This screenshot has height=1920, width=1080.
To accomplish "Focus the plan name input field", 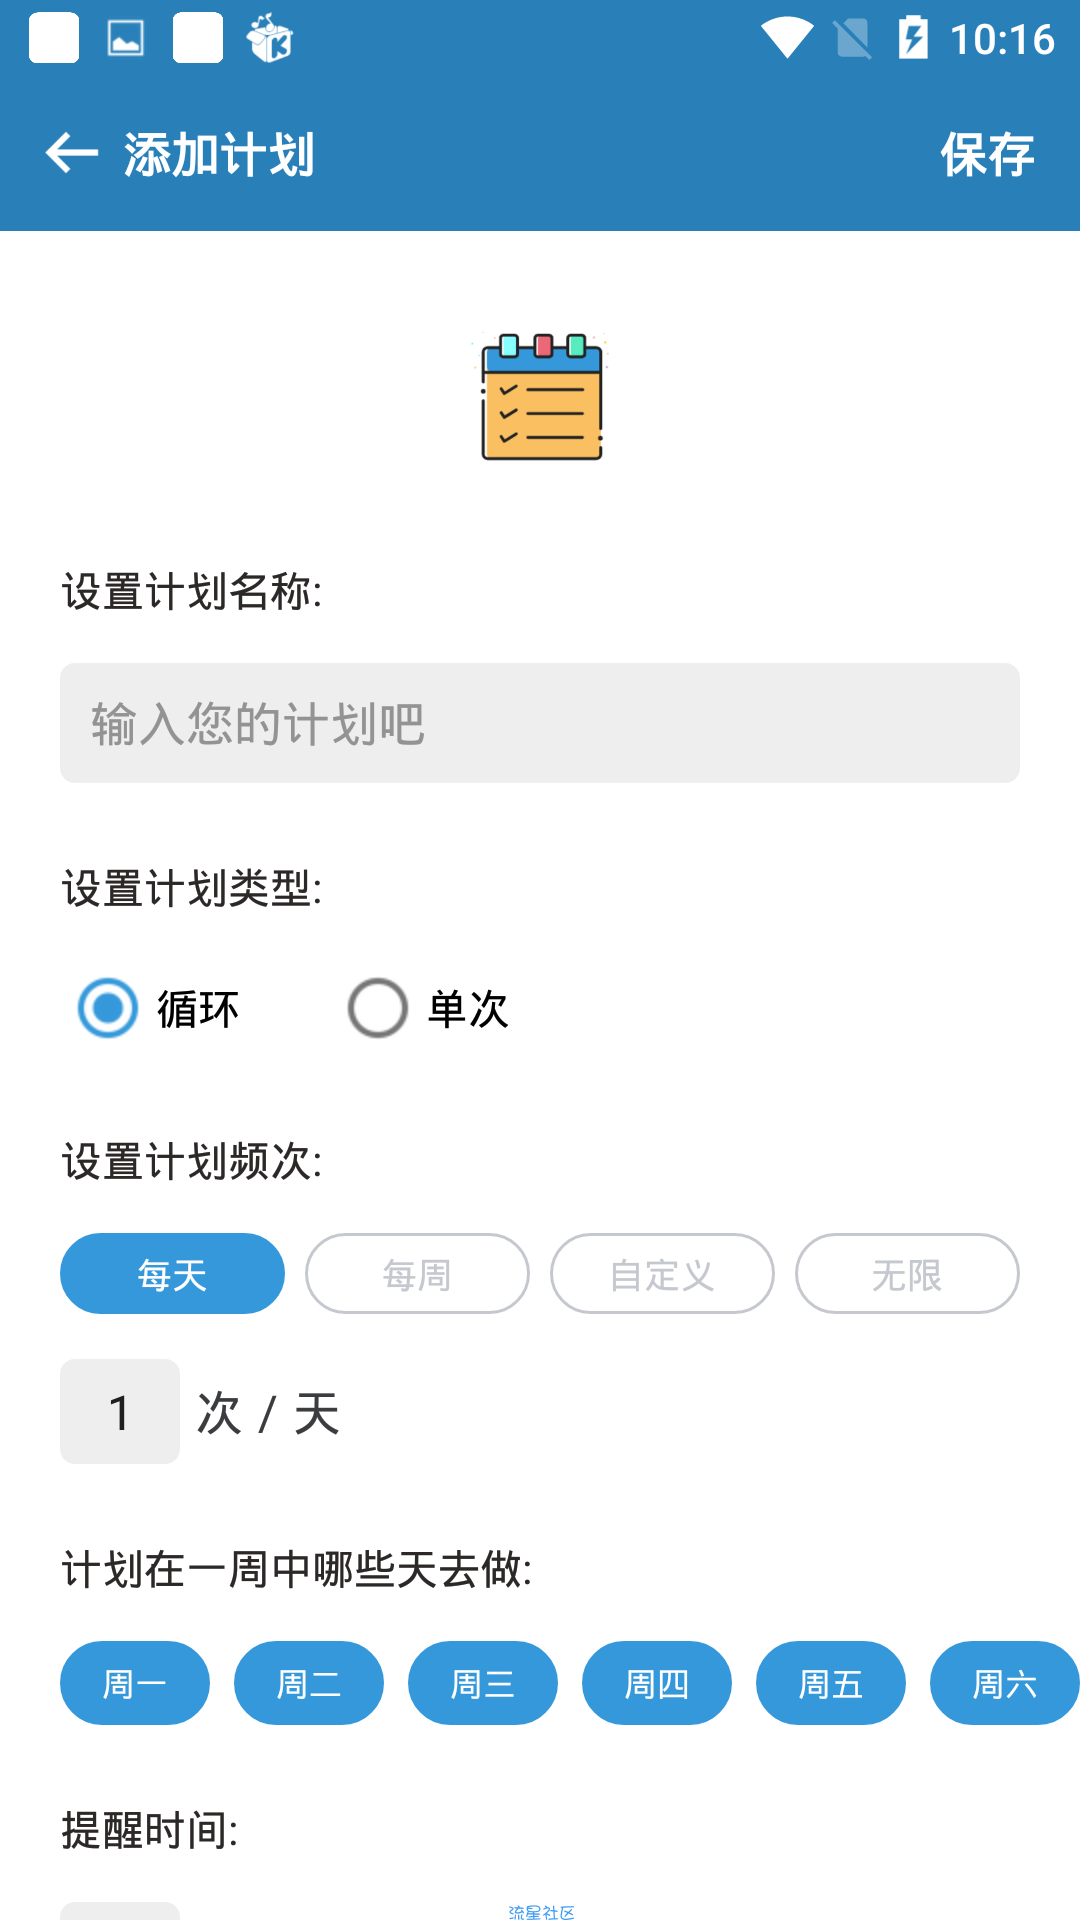I will (x=540, y=723).
